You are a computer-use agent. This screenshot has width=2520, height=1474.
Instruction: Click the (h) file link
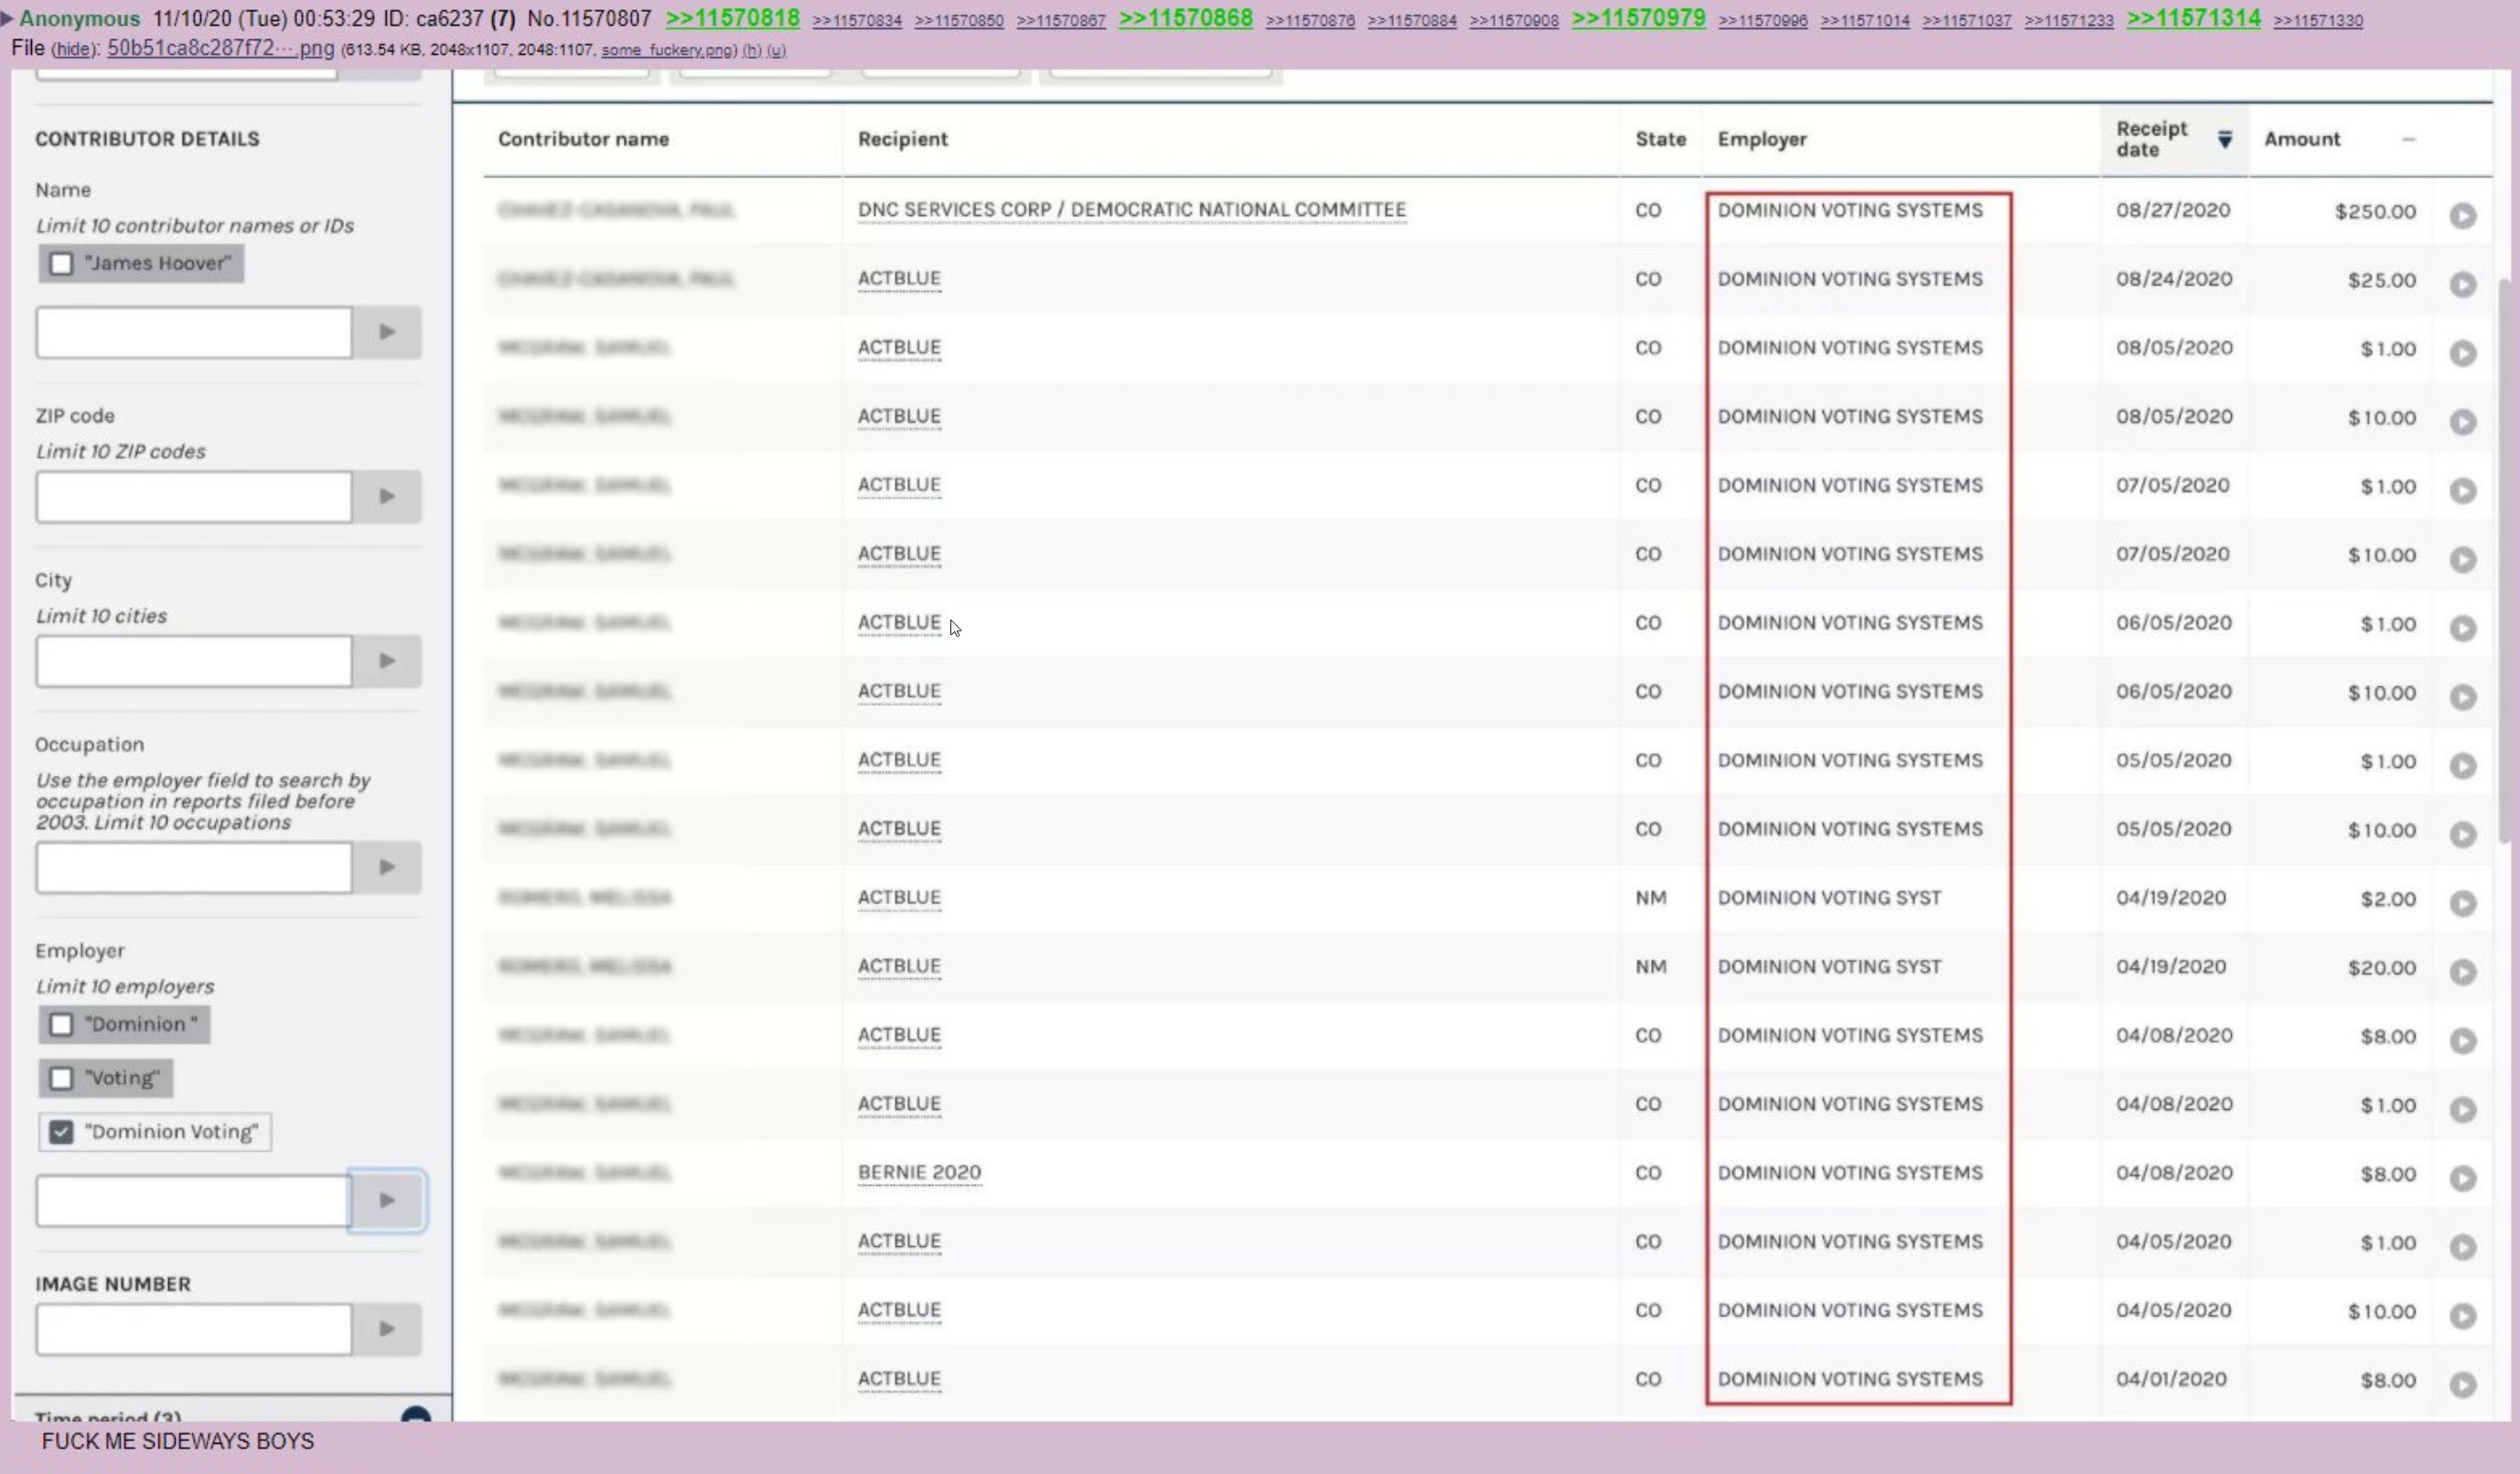(750, 50)
